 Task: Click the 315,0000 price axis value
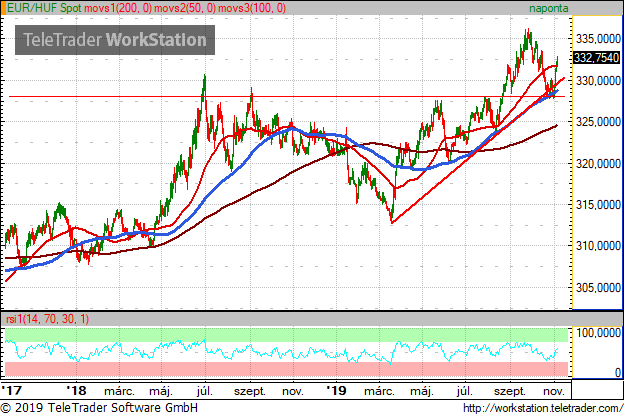click(x=598, y=205)
